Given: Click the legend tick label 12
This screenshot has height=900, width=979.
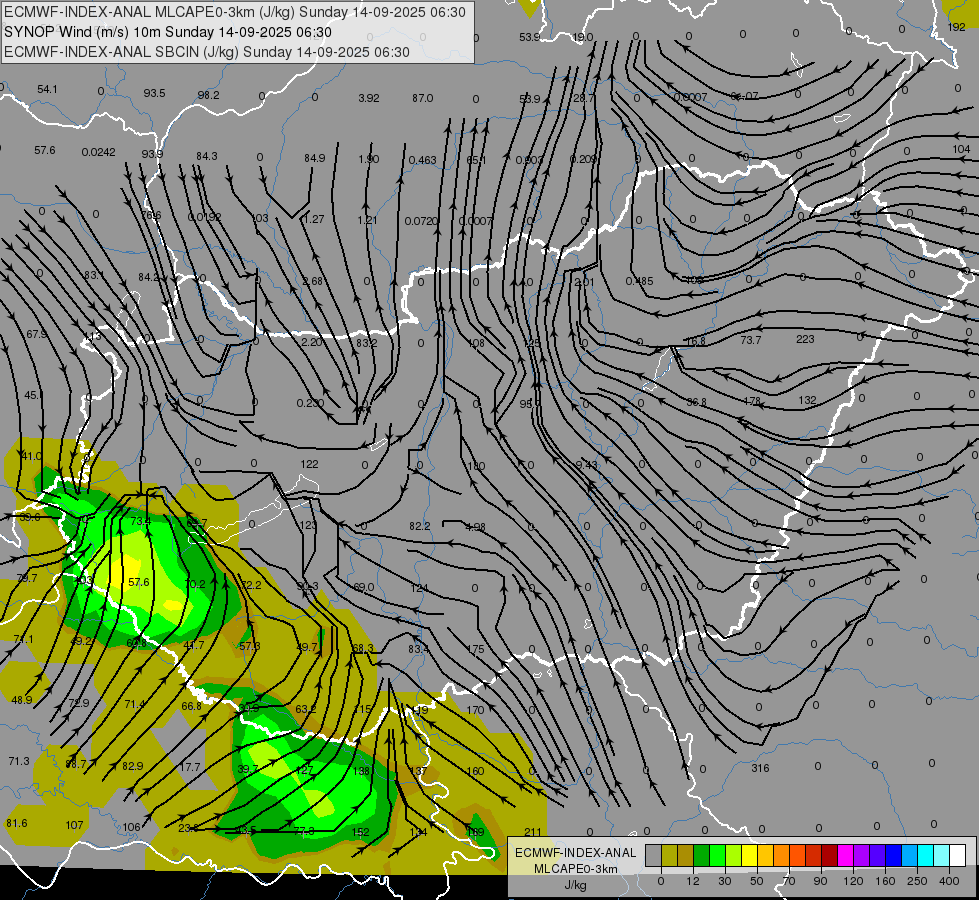Looking at the screenshot, I should tap(692, 881).
